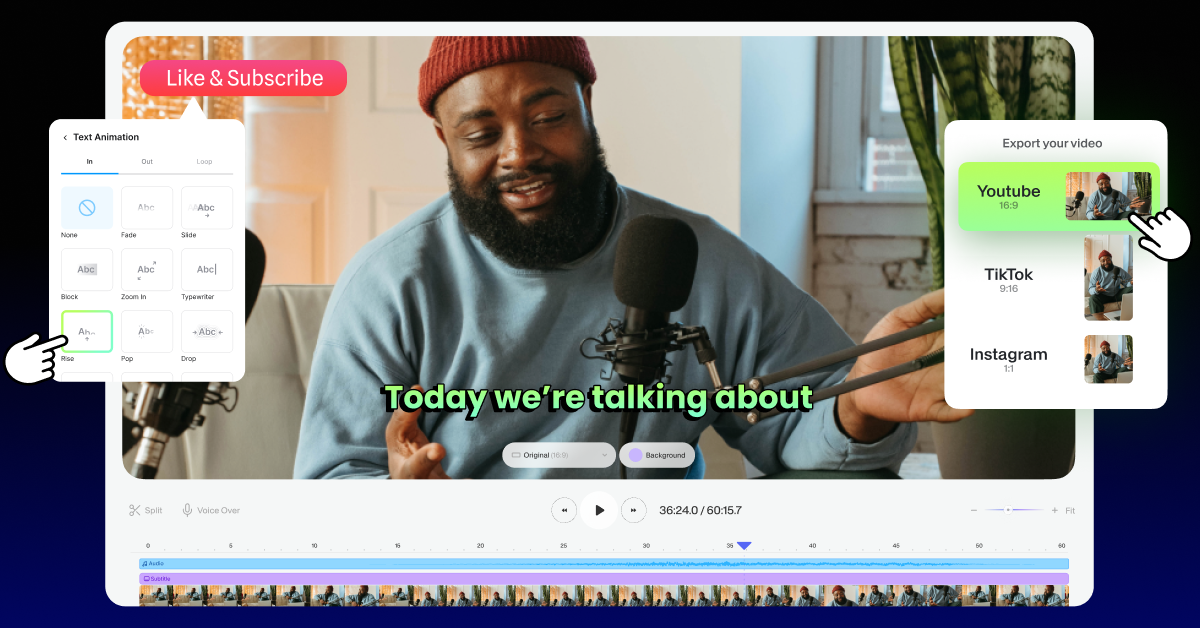Select the None text animation icon
The width and height of the screenshot is (1200, 628).
(x=87, y=208)
